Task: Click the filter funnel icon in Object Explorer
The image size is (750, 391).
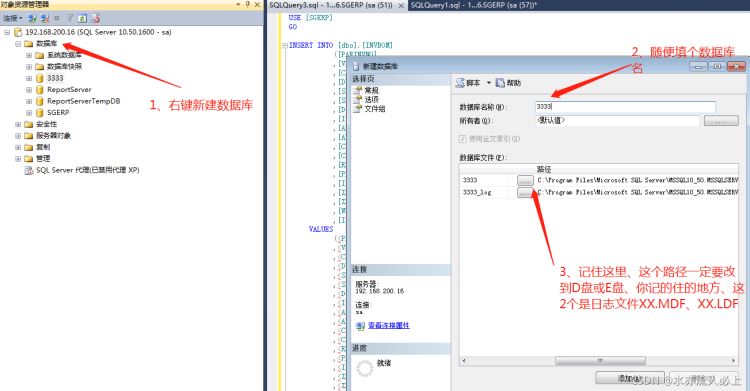Action: [70, 18]
